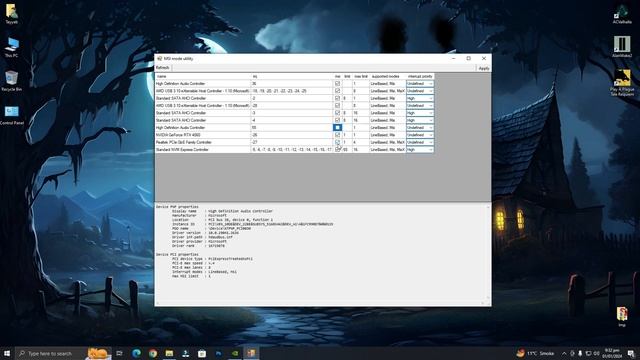Open the weather widget showing 11°C Smoke

pos(536,353)
